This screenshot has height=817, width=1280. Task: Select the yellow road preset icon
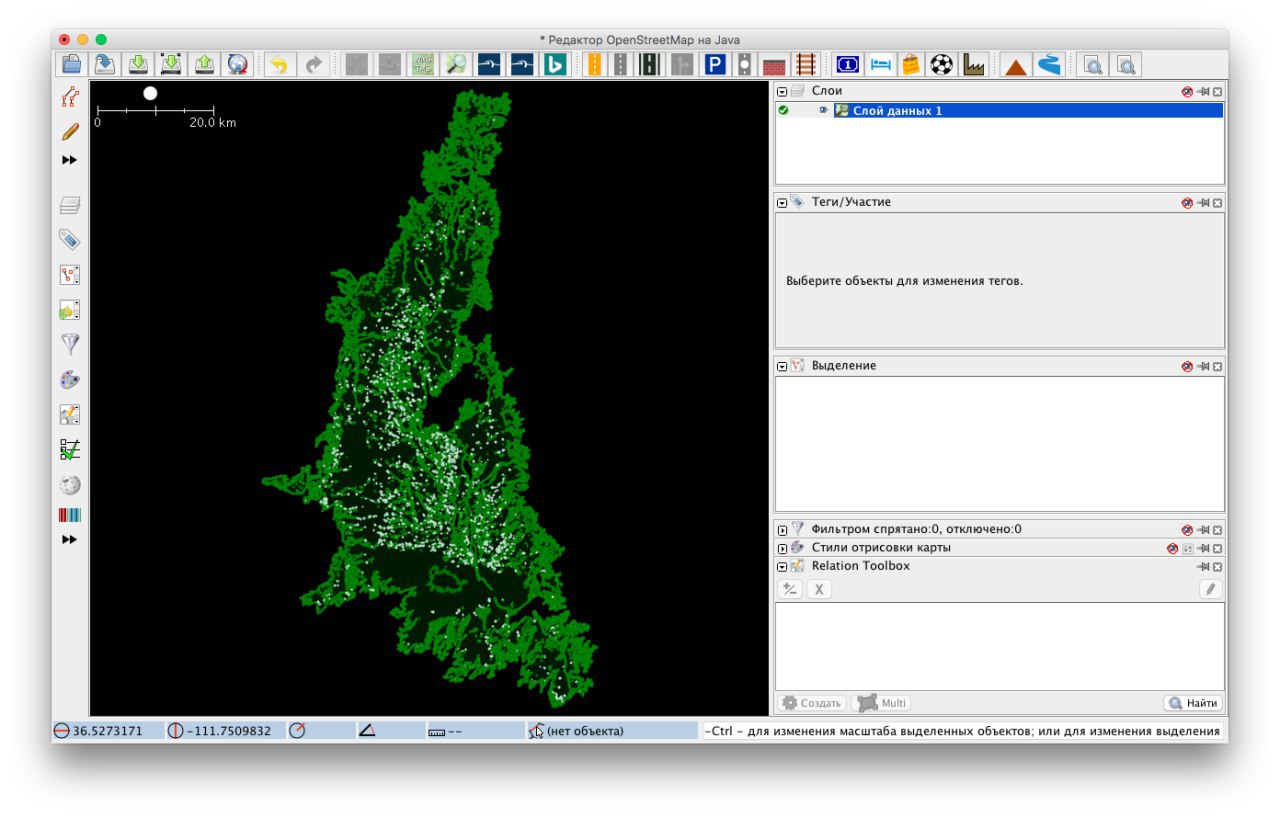click(594, 64)
